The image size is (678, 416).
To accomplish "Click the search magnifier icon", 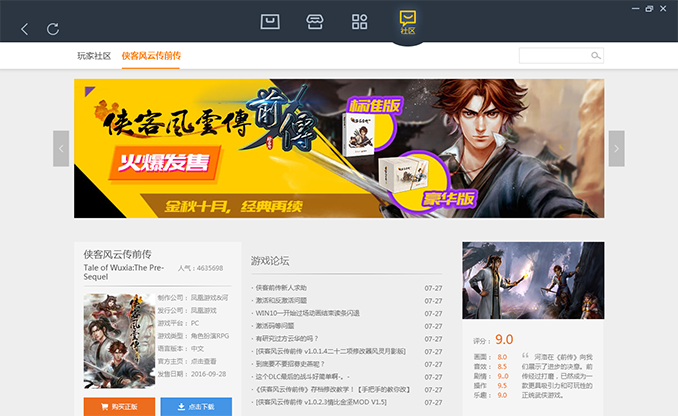I will [596, 55].
